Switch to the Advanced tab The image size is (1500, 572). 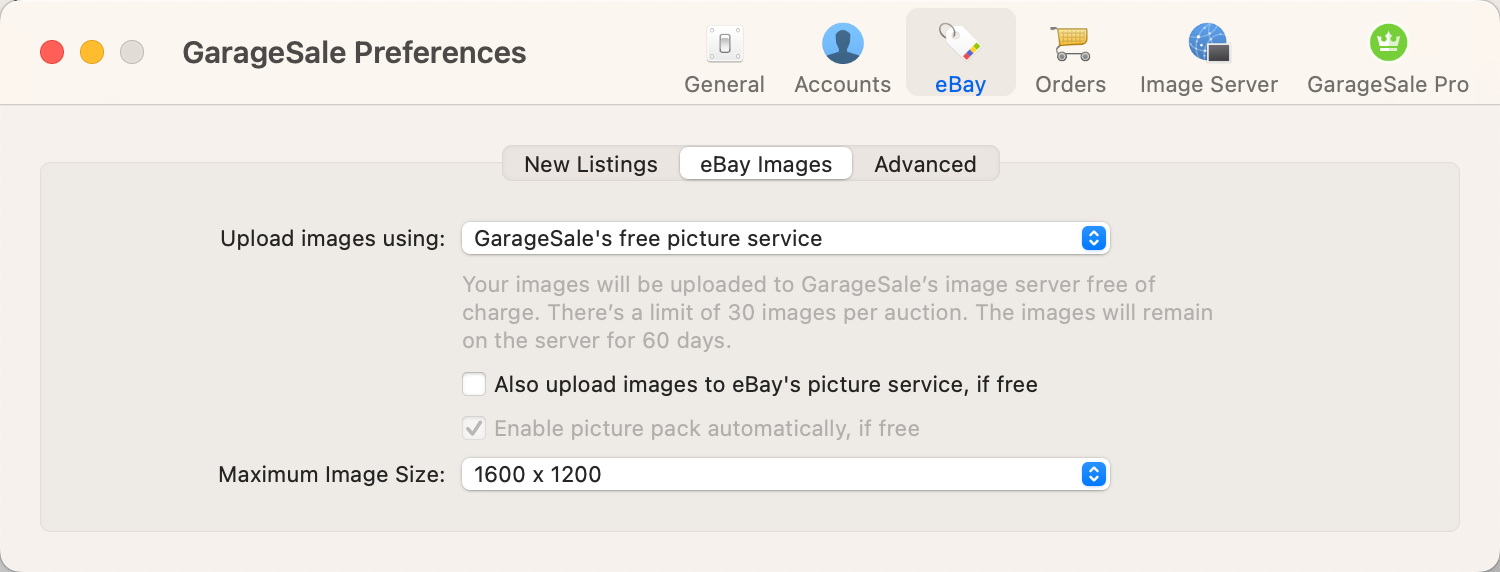pos(925,164)
